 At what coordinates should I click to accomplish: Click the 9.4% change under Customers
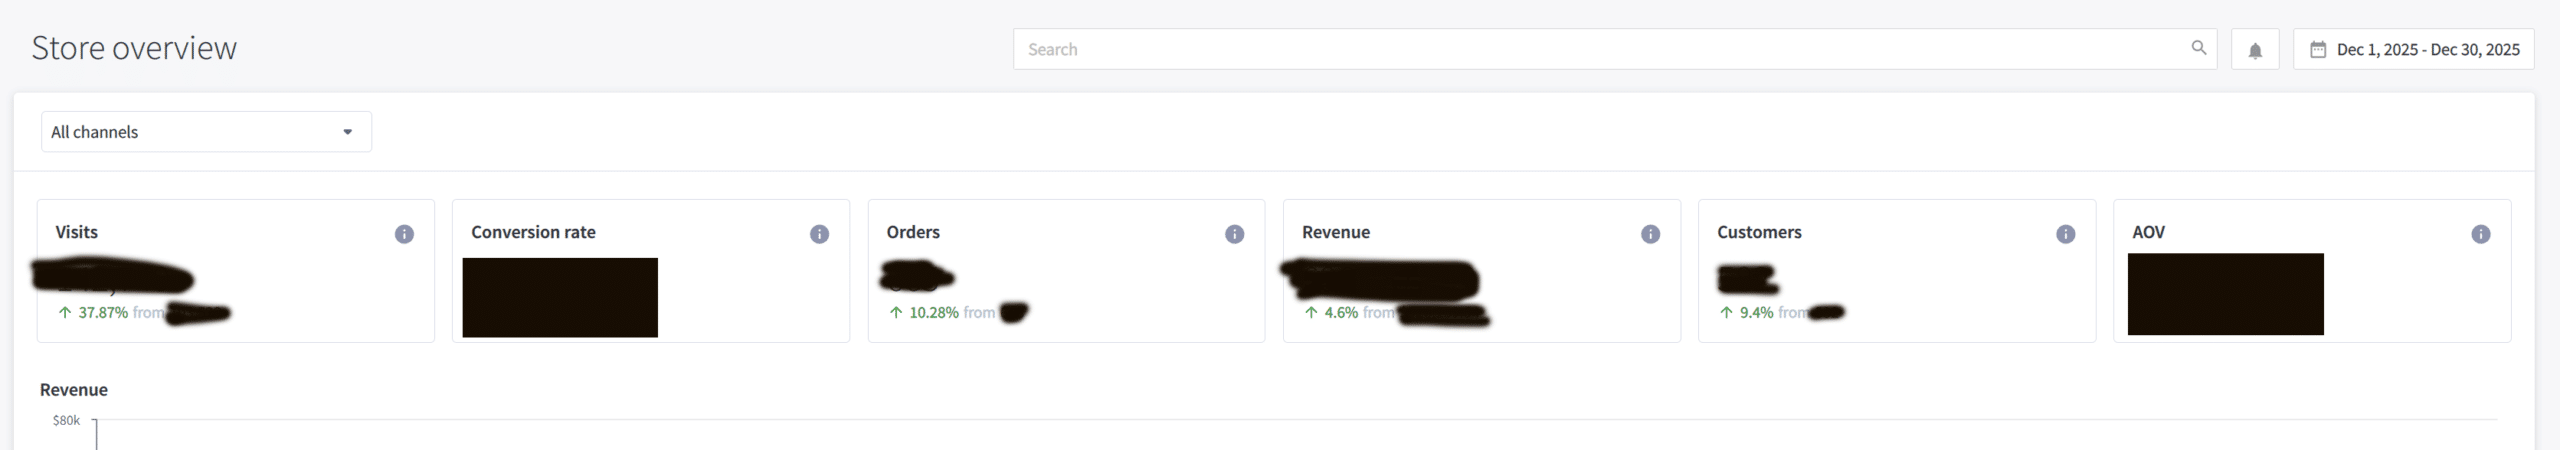point(1756,313)
